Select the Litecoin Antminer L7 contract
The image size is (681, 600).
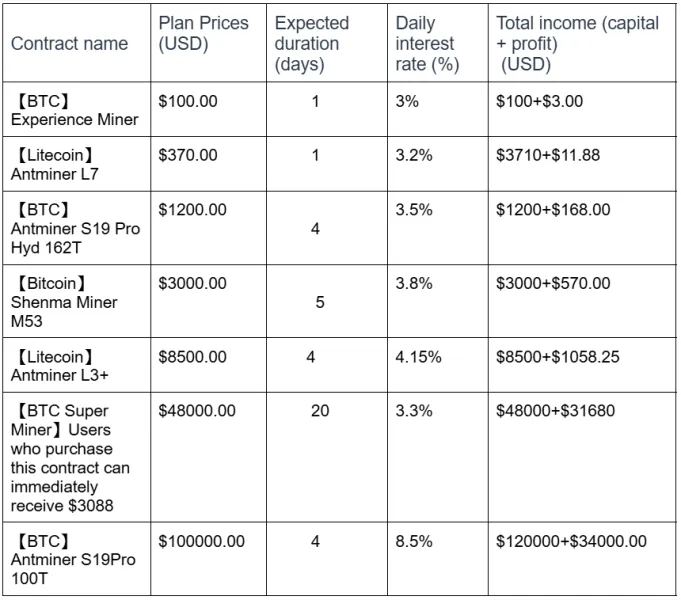pyautogui.click(x=54, y=164)
